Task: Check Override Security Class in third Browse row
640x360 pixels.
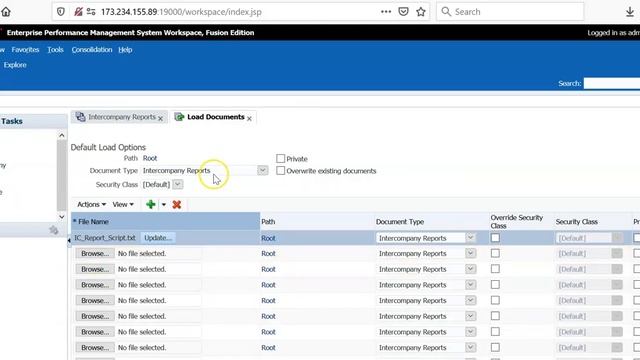Action: click(495, 284)
